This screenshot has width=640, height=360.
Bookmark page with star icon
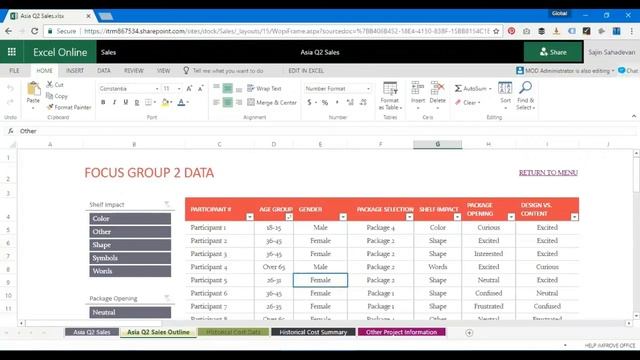pos(496,31)
